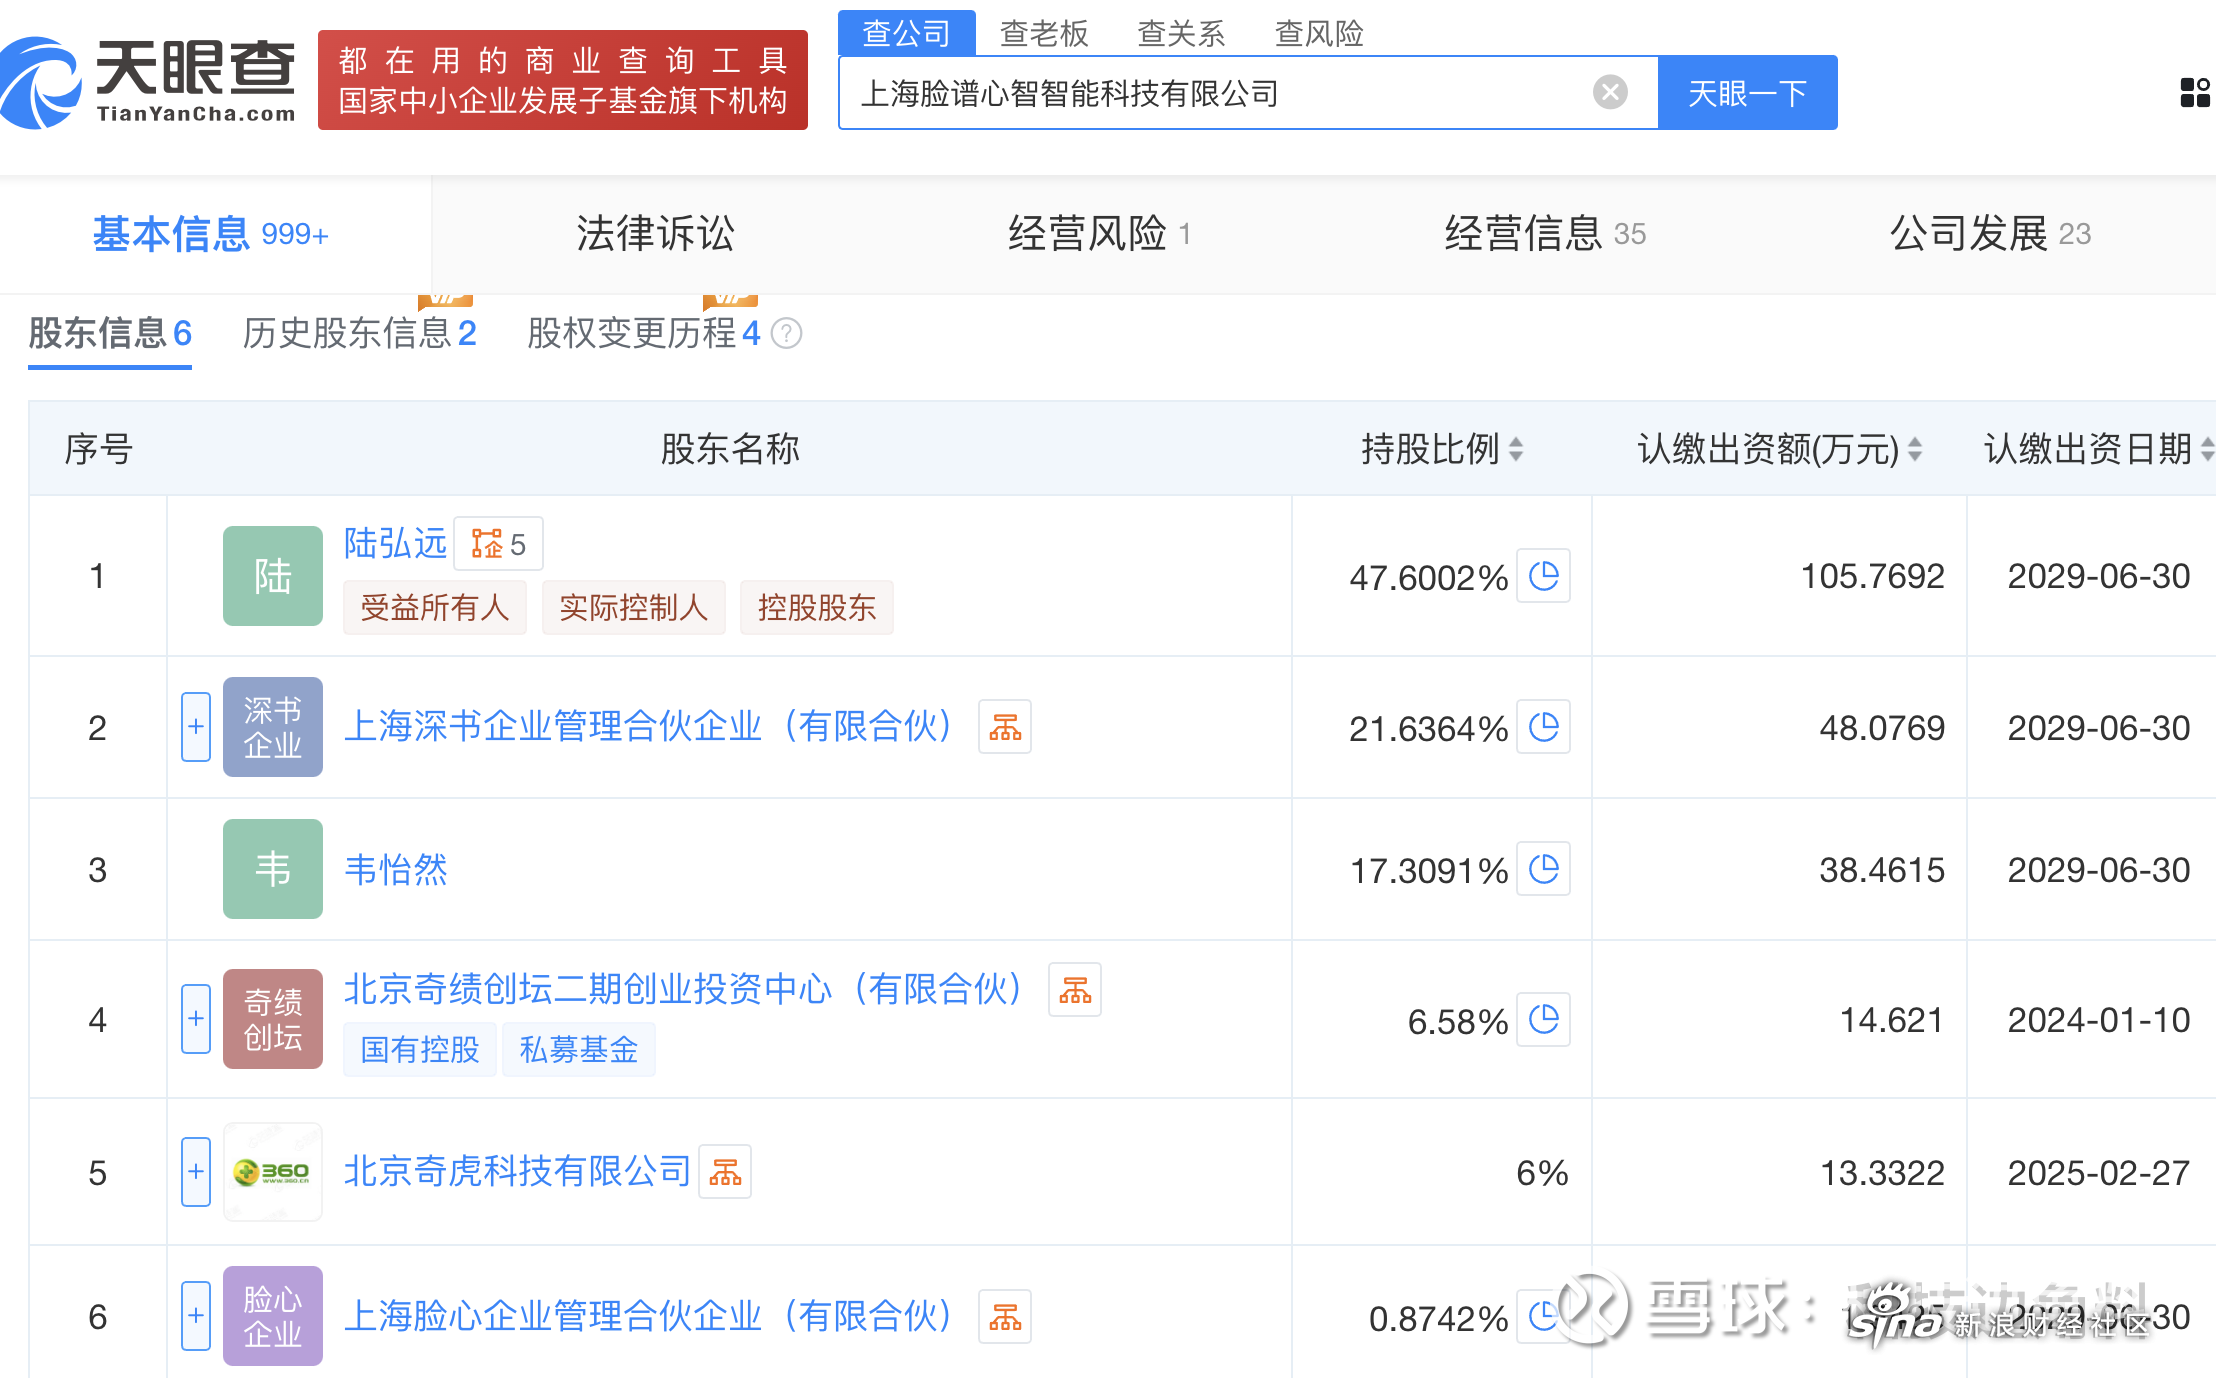Click help question mark near 股权变更历程
The height and width of the screenshot is (1378, 2216).
pos(787,333)
